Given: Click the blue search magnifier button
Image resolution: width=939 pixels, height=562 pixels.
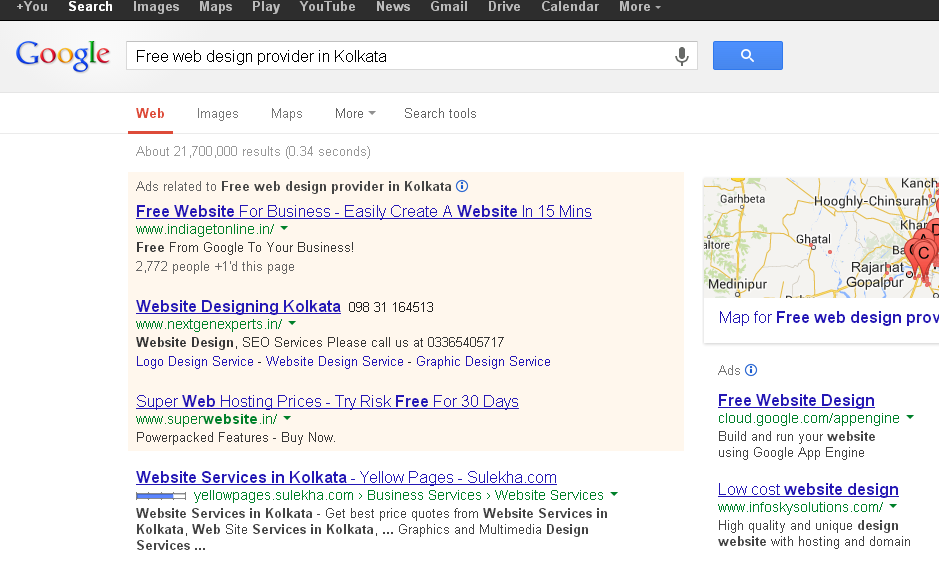Looking at the screenshot, I should coord(747,56).
